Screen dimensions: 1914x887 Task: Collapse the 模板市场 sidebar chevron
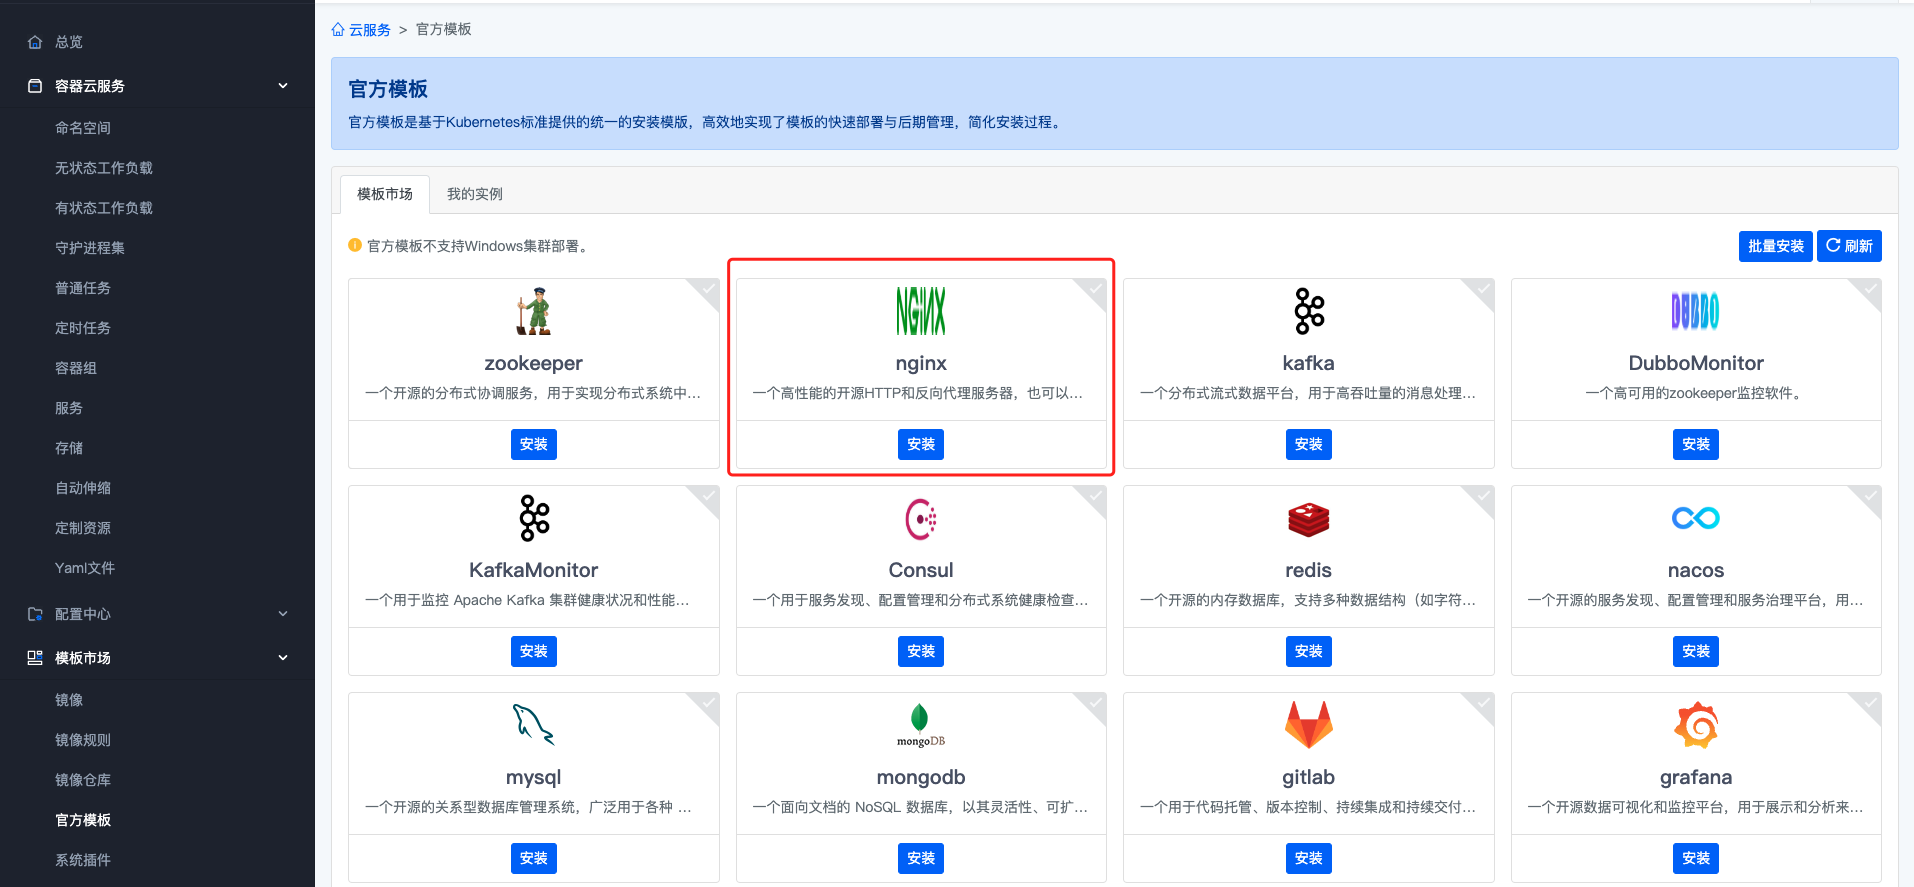(283, 658)
